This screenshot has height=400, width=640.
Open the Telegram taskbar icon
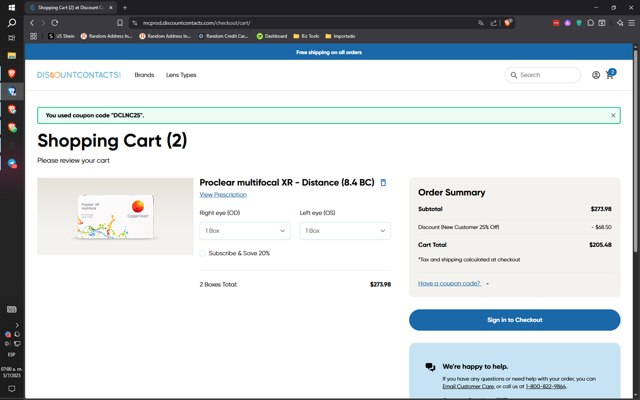12,164
